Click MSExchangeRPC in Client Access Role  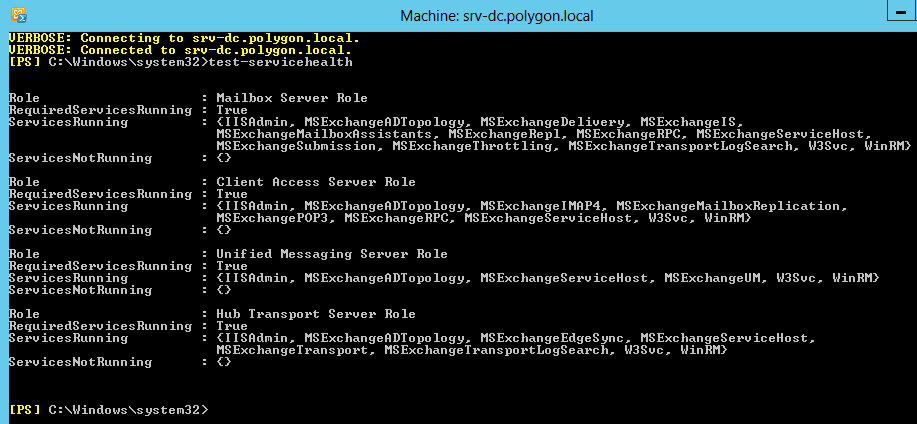396,218
